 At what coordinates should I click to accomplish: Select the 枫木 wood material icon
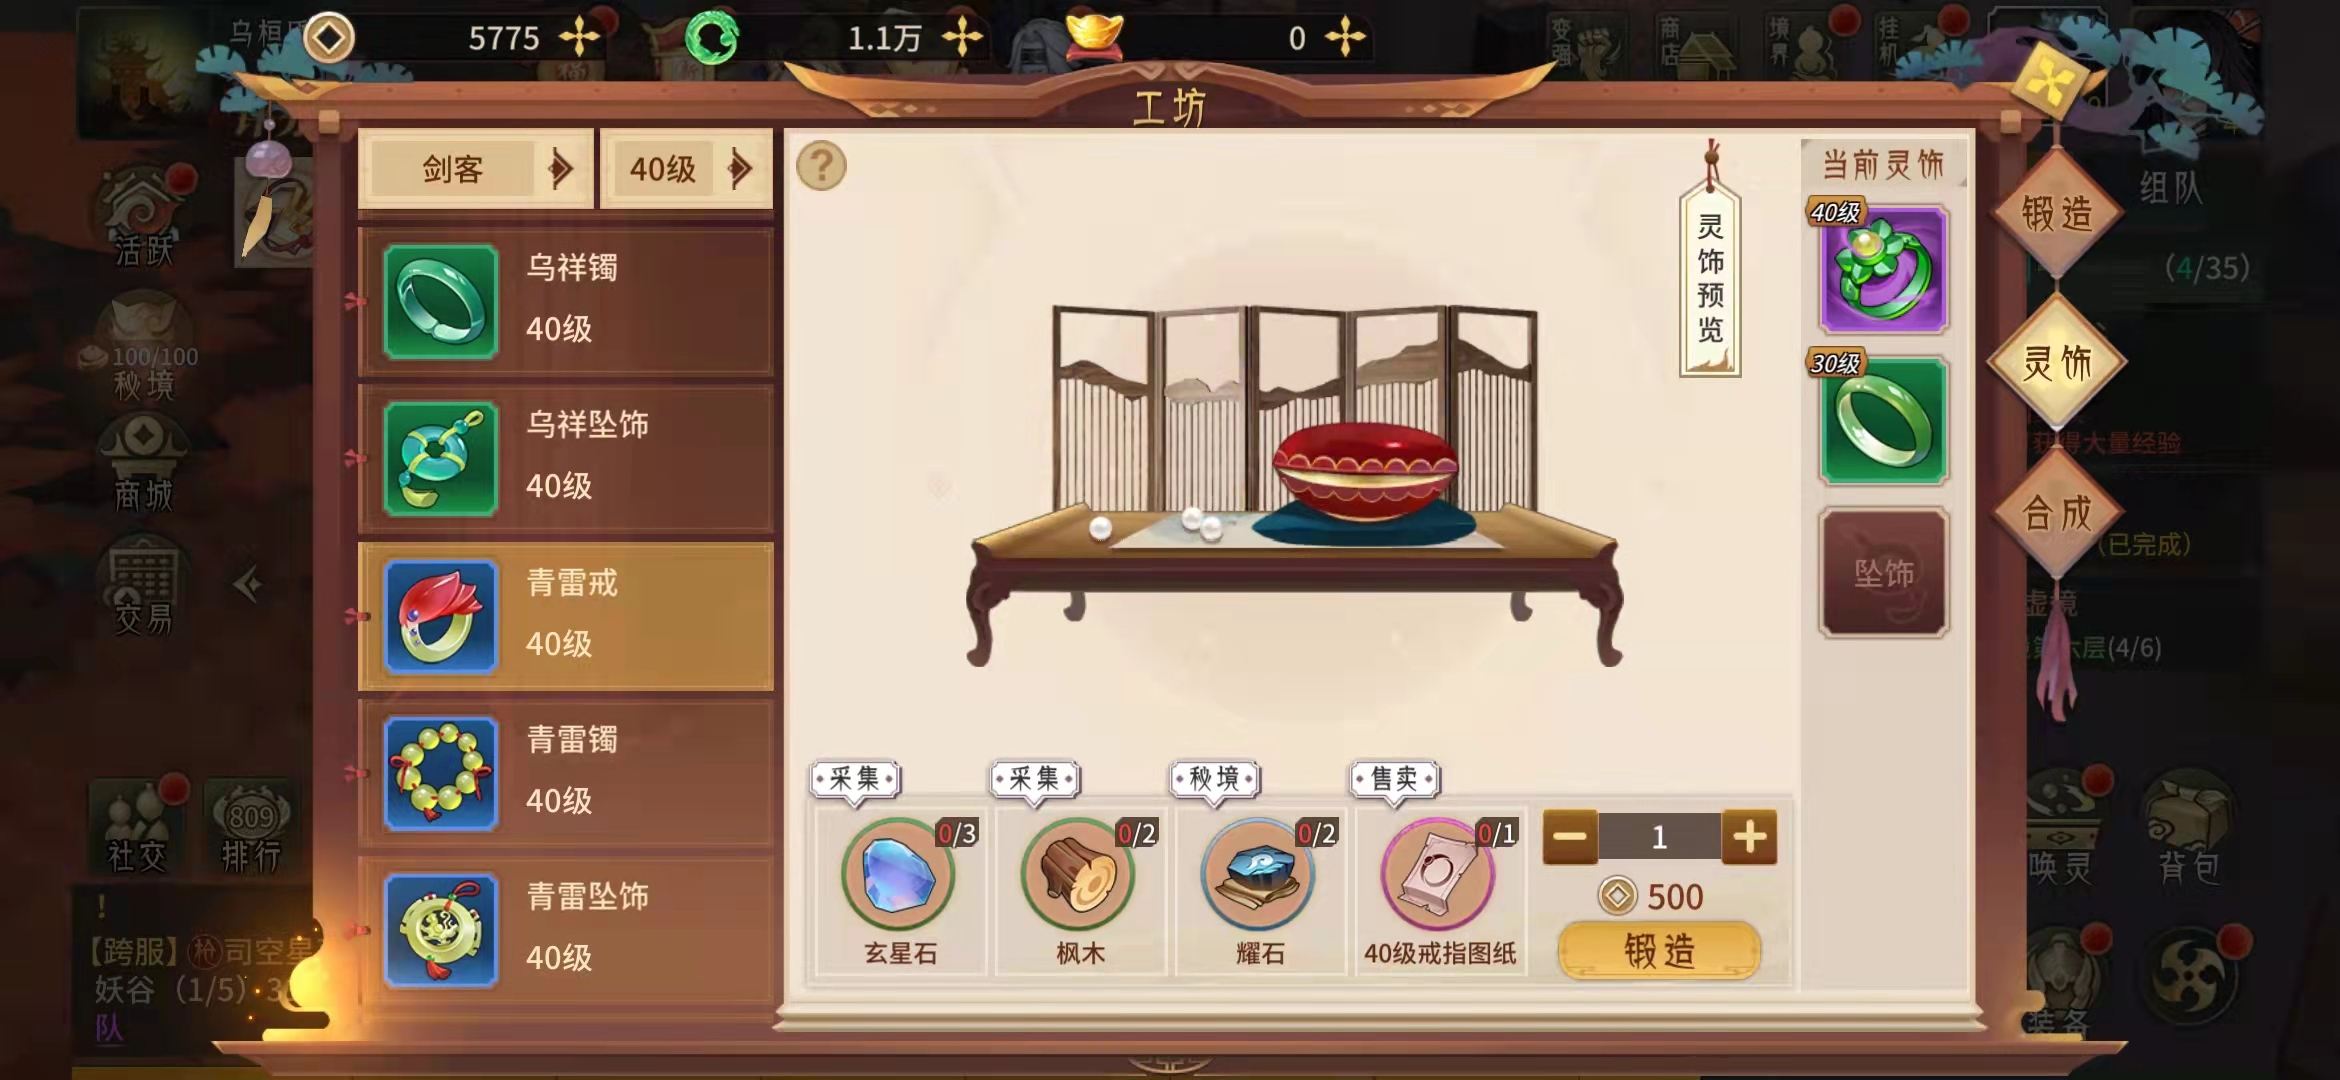coord(1078,875)
